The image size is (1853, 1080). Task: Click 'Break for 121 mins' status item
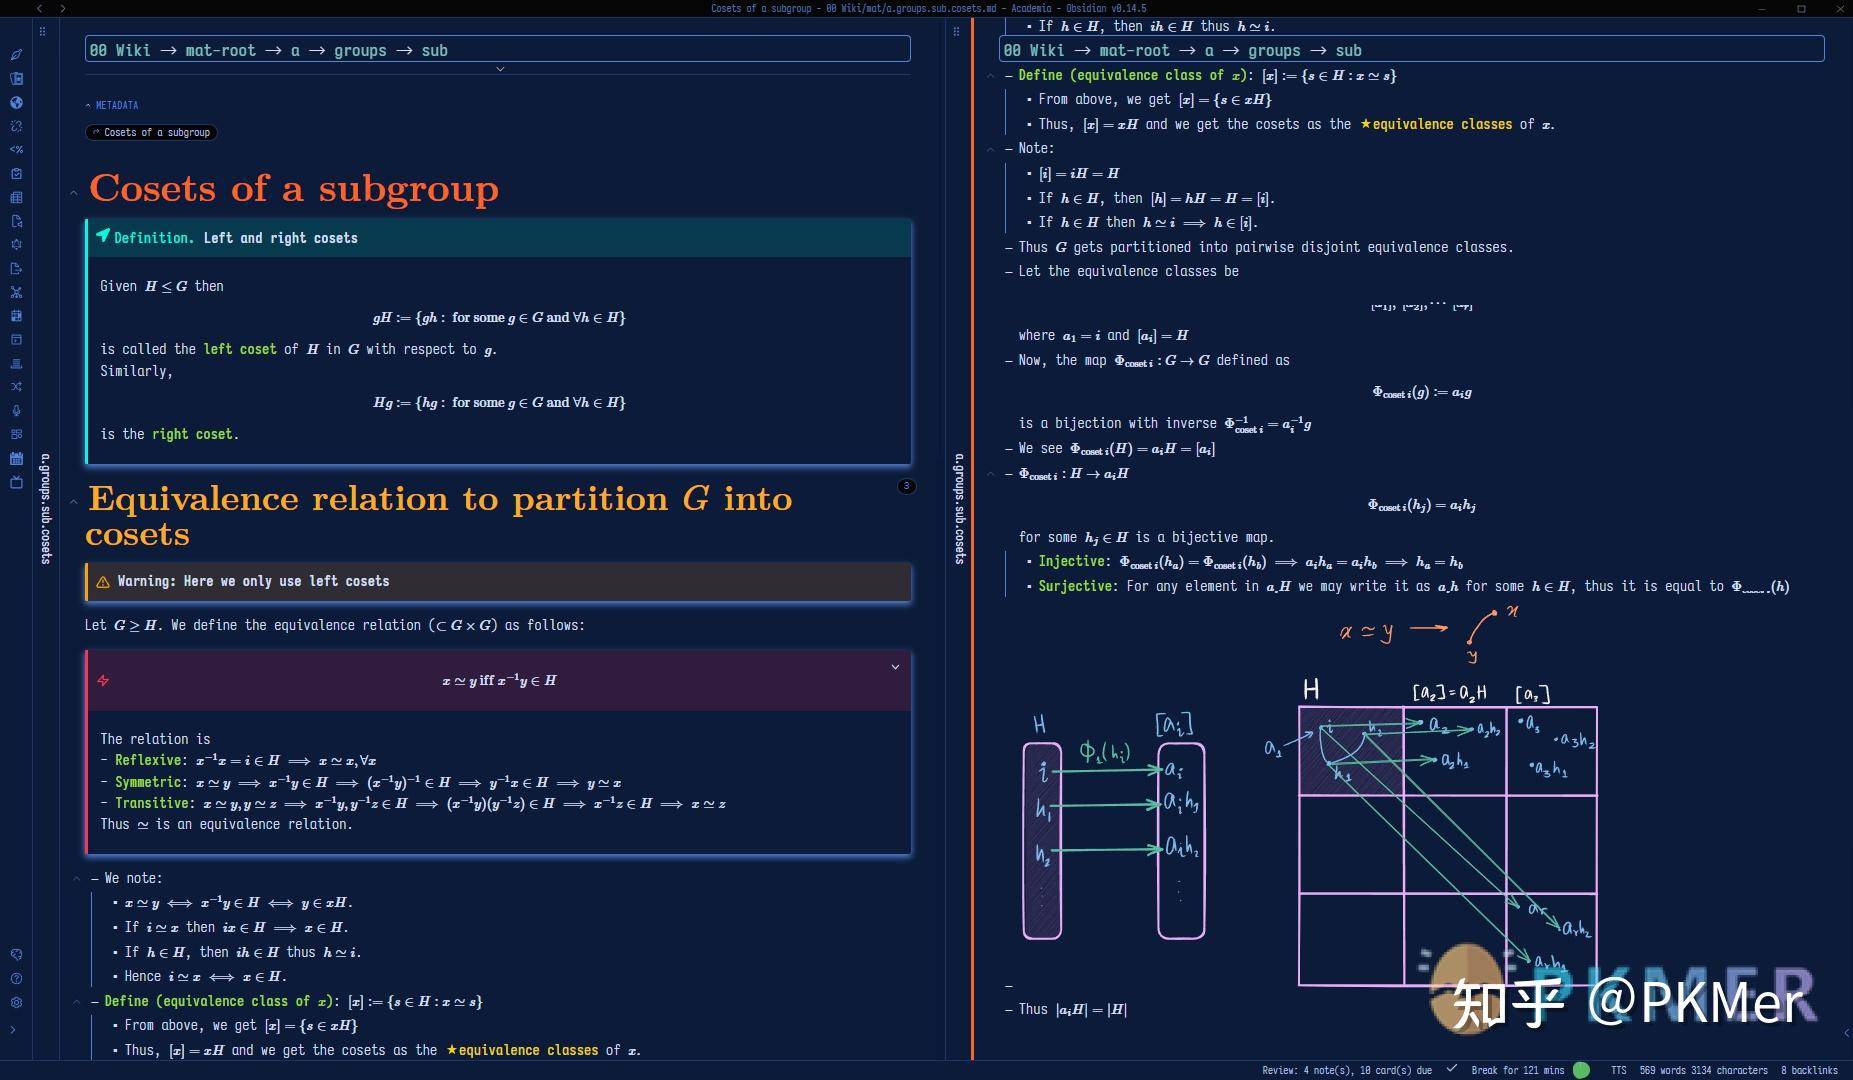tap(1517, 1070)
